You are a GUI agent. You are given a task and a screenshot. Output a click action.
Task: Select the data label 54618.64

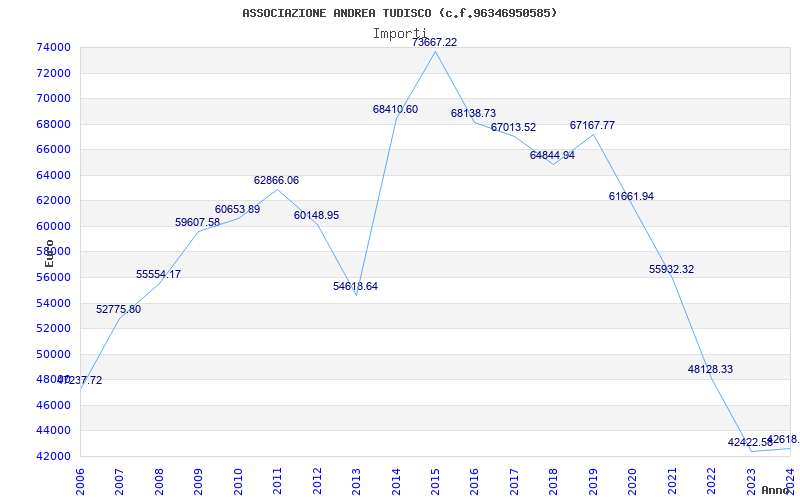click(x=356, y=287)
